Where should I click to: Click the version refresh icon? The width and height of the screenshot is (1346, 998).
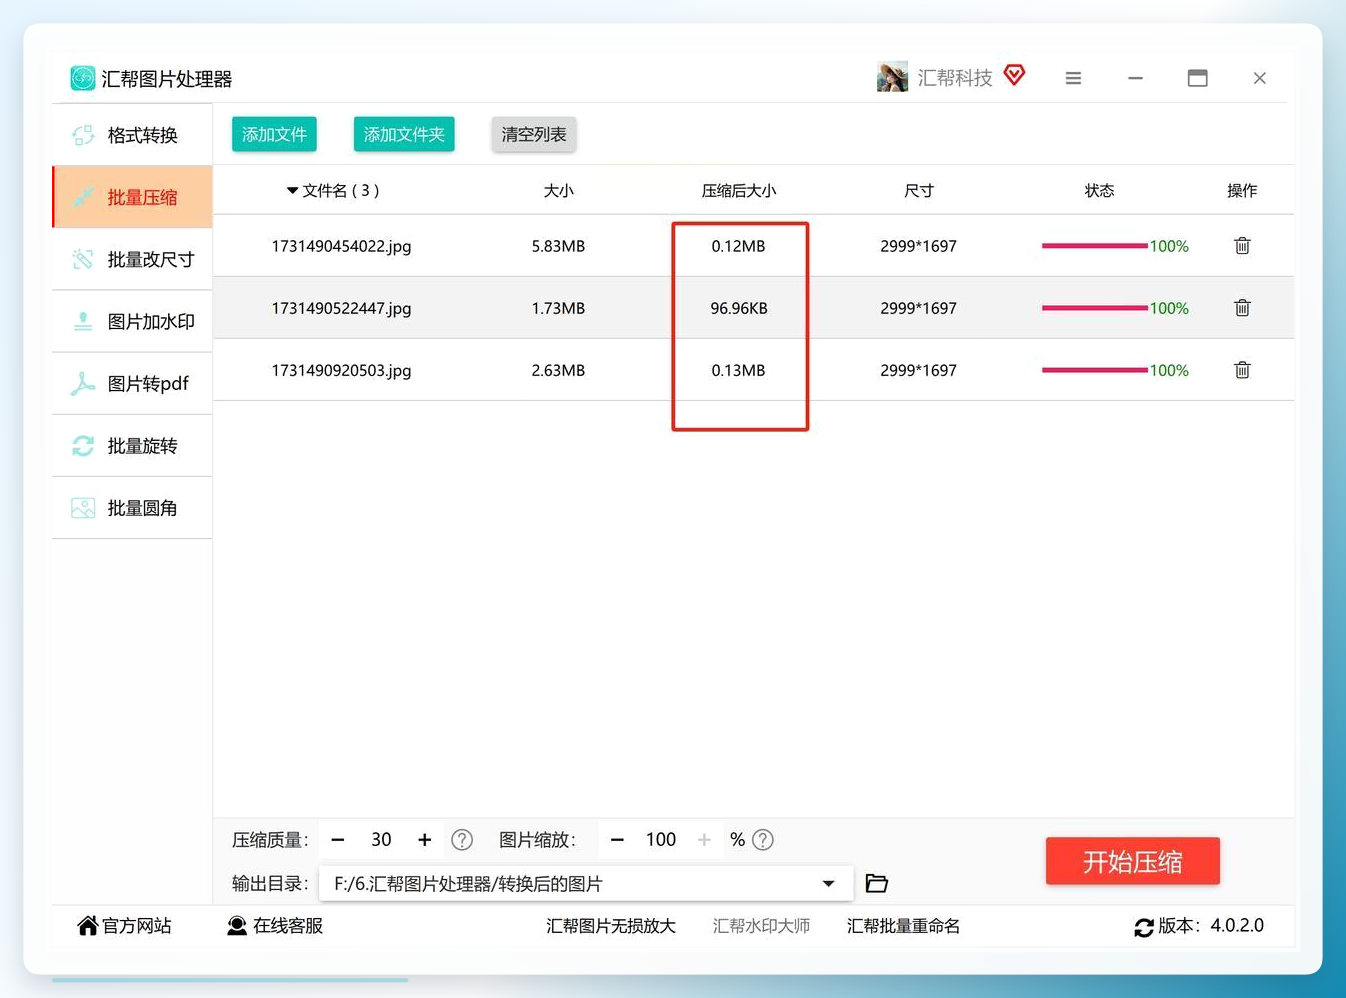[1144, 927]
